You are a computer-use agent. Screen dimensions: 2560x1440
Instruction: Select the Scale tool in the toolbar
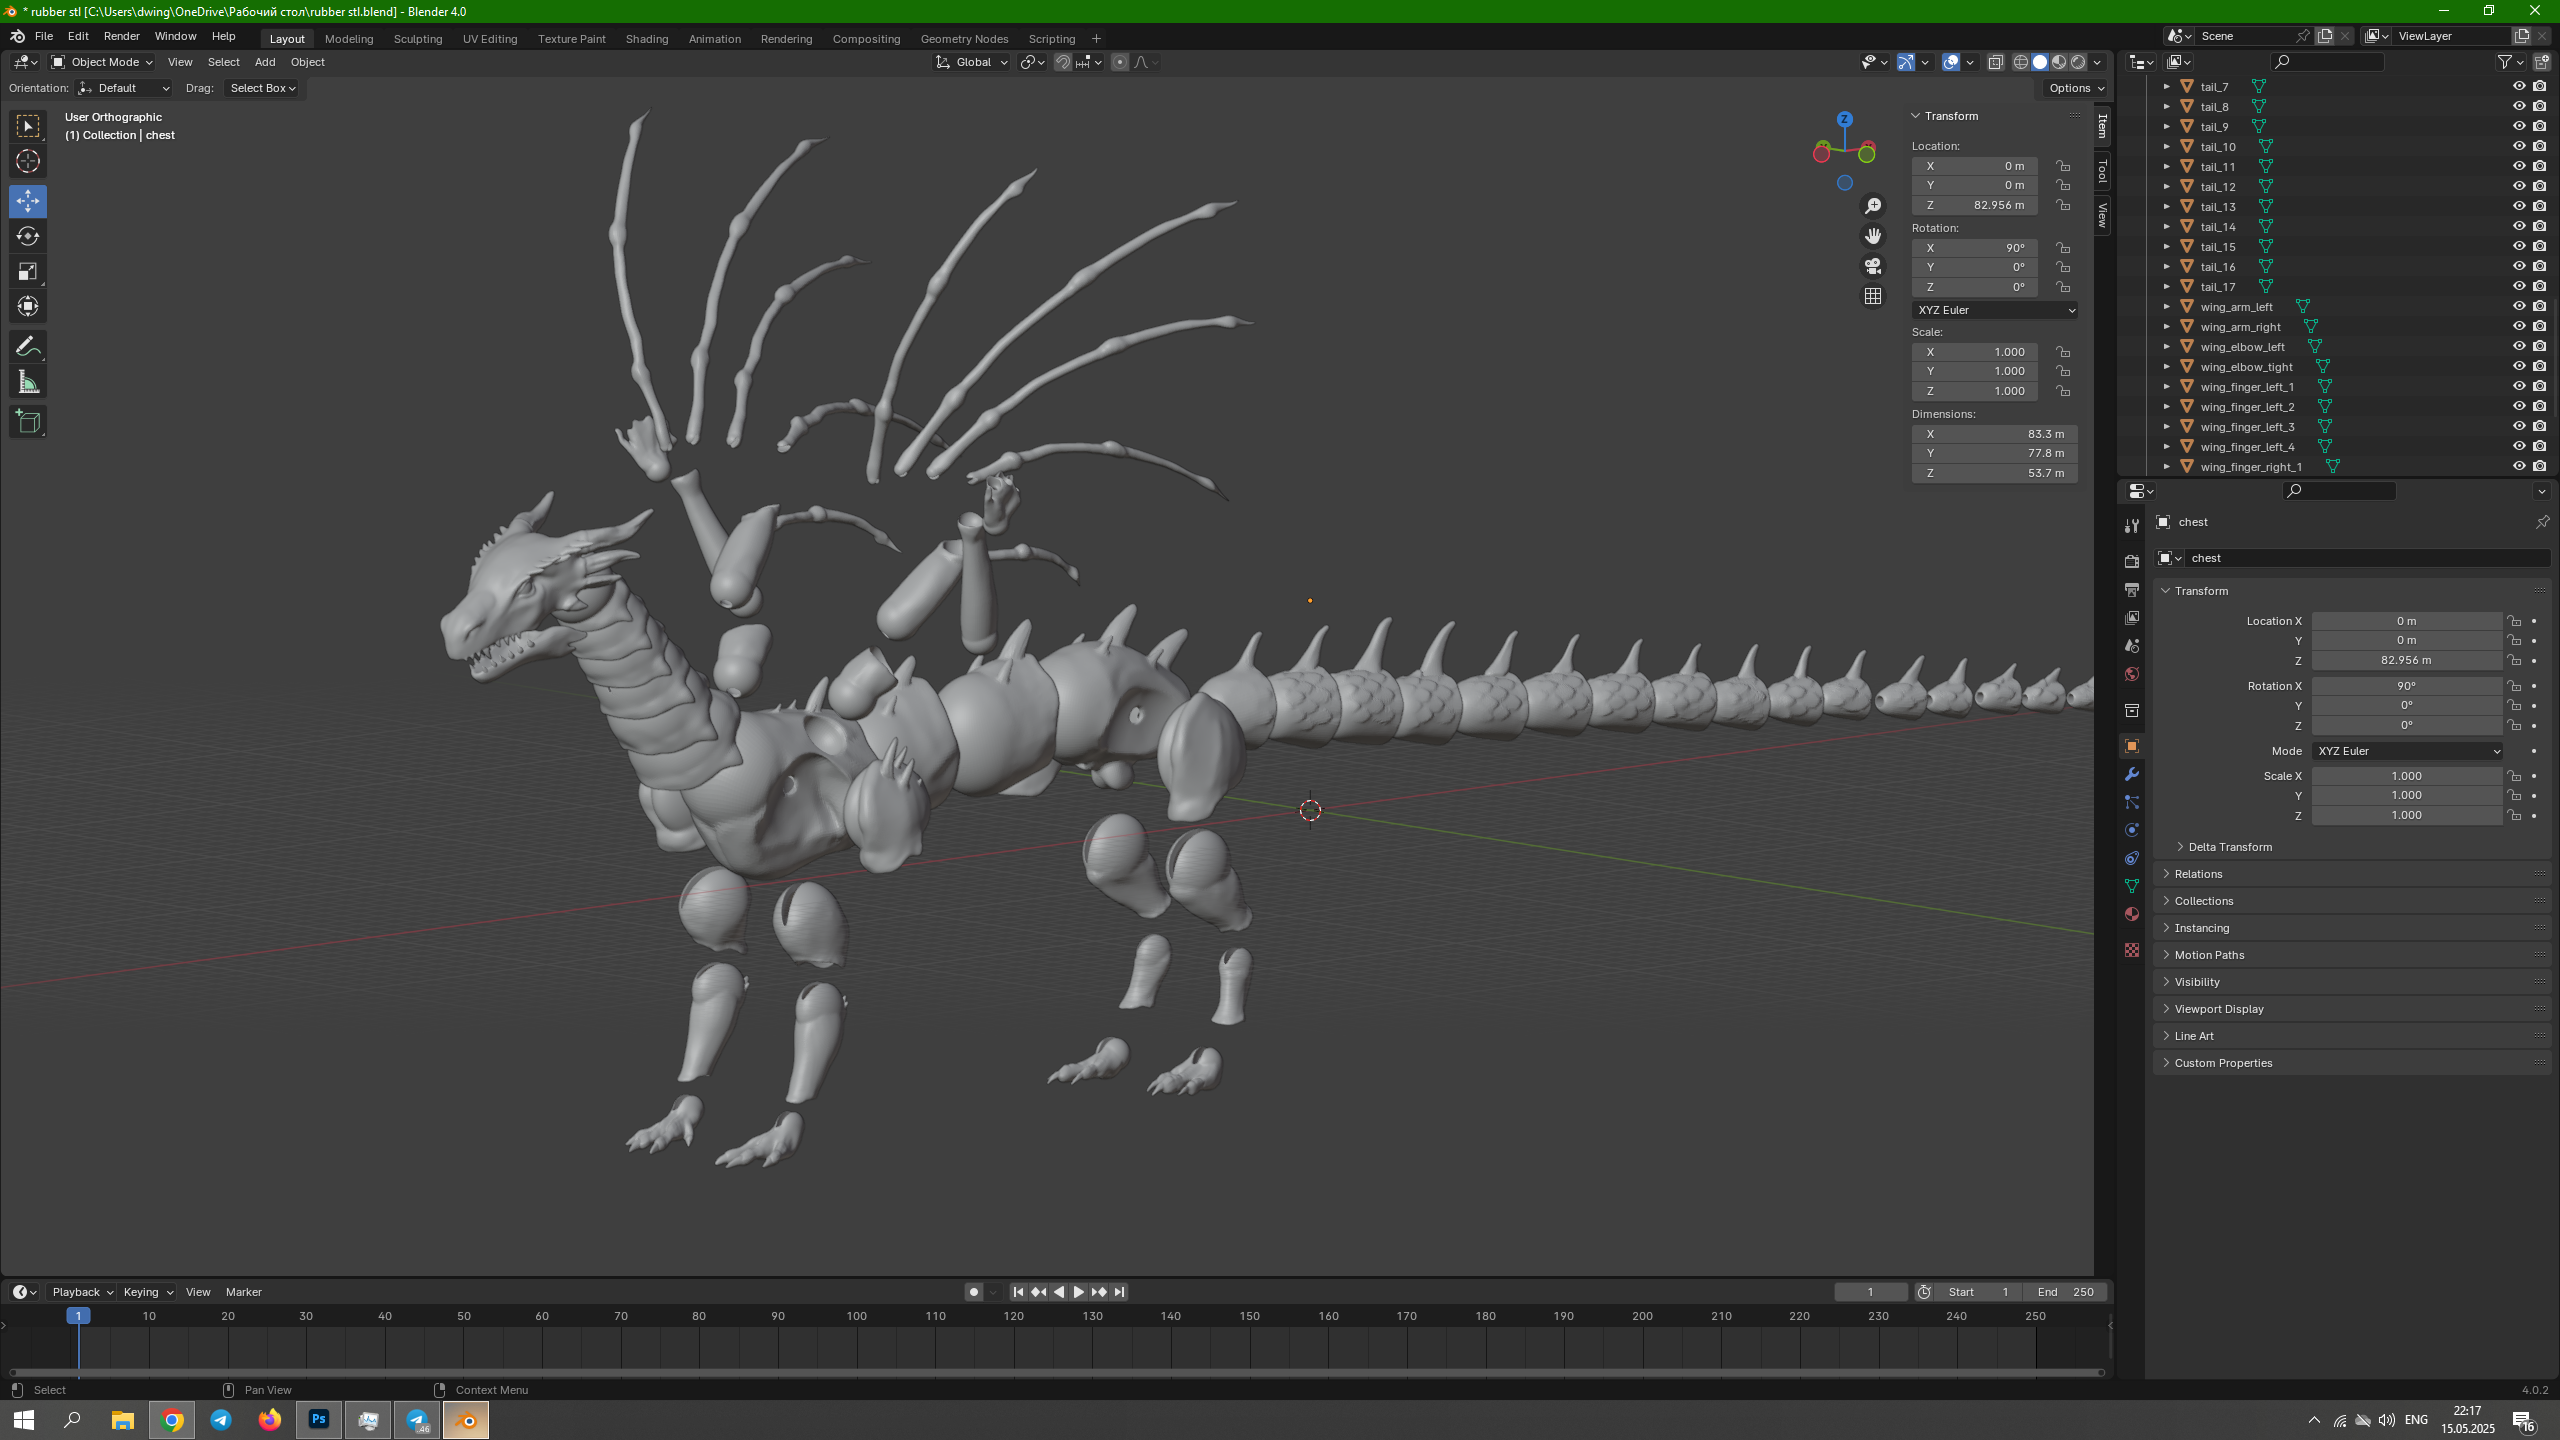click(x=28, y=271)
